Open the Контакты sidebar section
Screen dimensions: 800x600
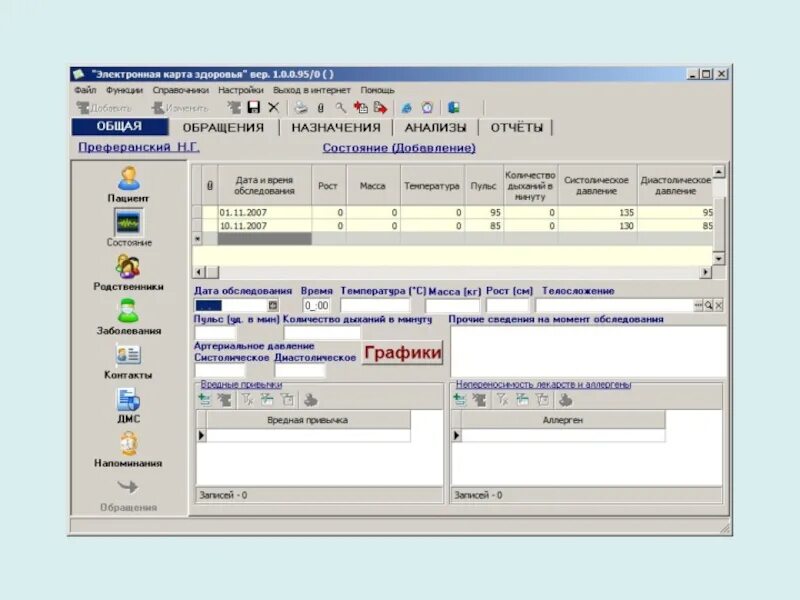128,361
